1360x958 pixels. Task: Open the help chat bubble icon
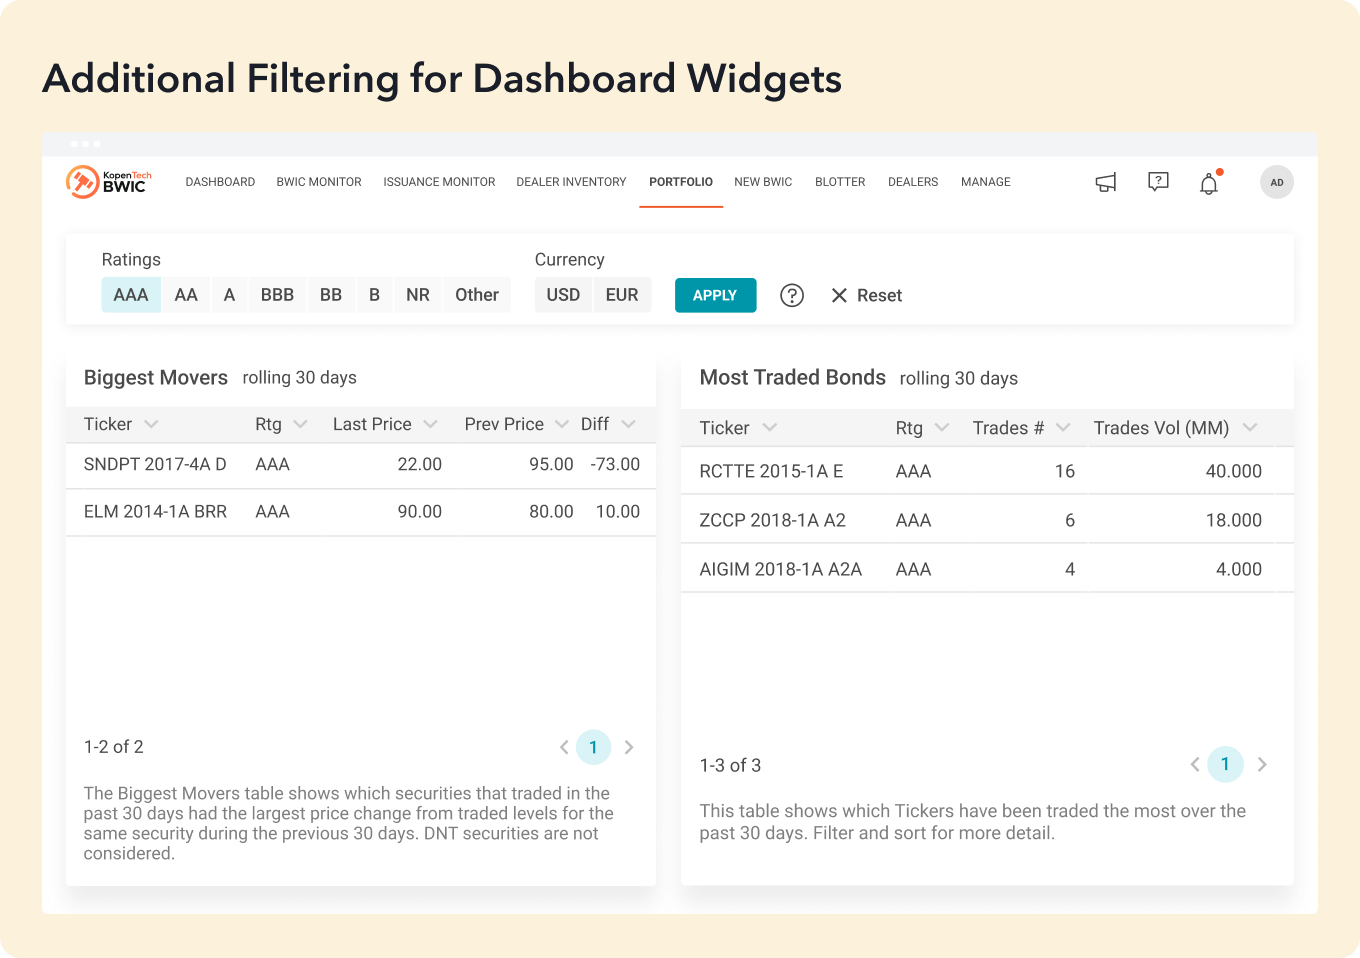click(1158, 182)
